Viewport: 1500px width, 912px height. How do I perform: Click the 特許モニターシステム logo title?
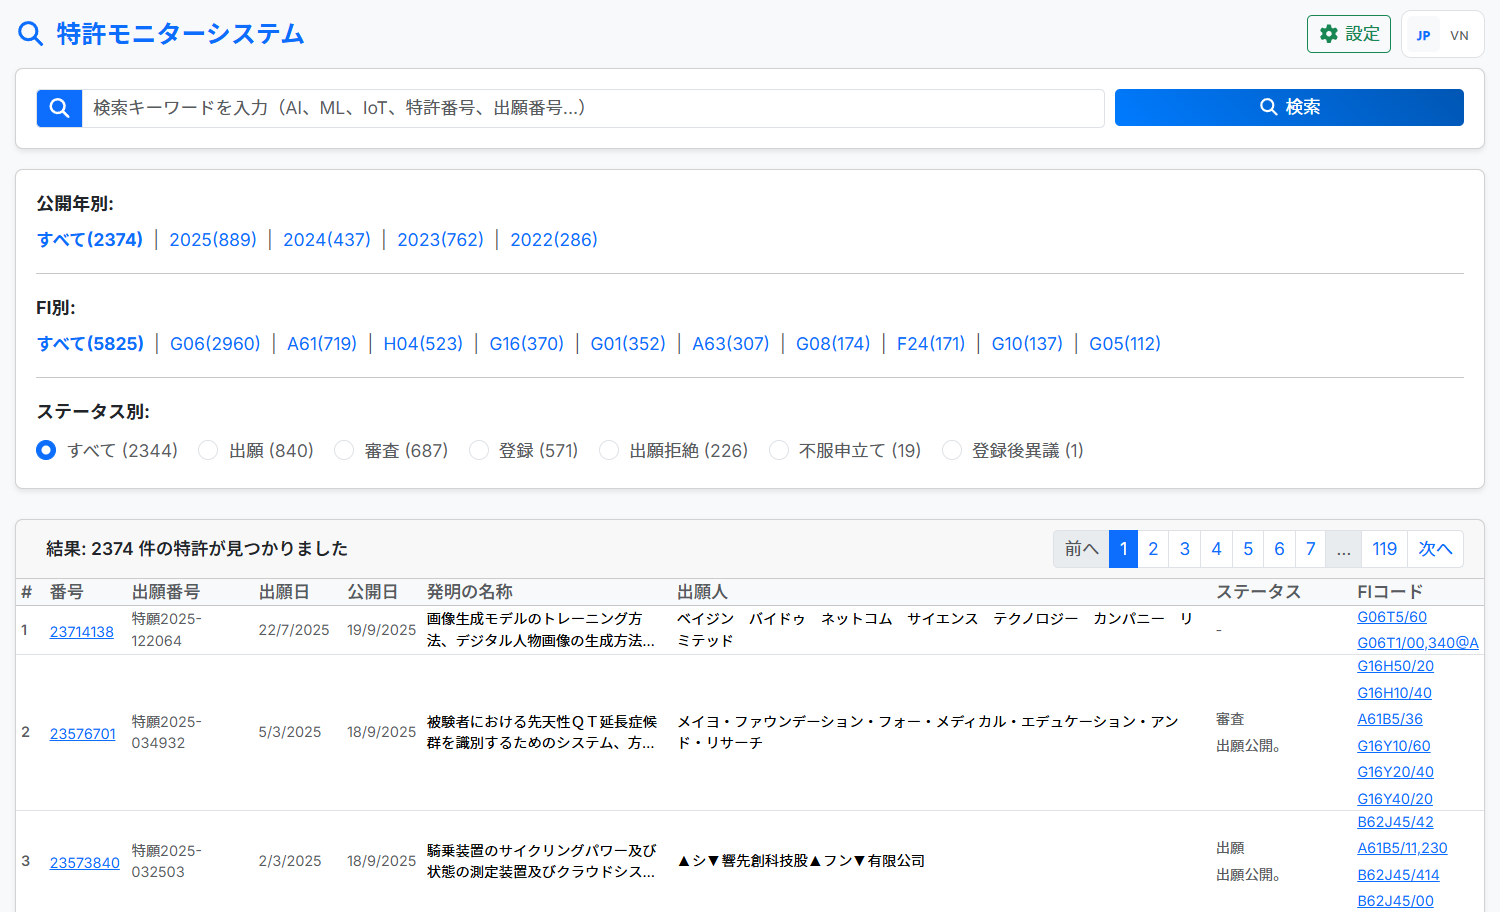(180, 34)
